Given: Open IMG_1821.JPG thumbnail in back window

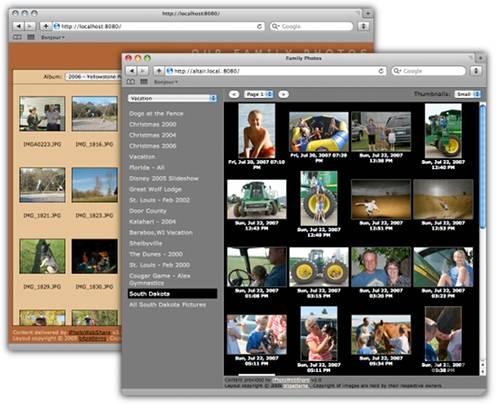Looking at the screenshot, I should click(42, 185).
